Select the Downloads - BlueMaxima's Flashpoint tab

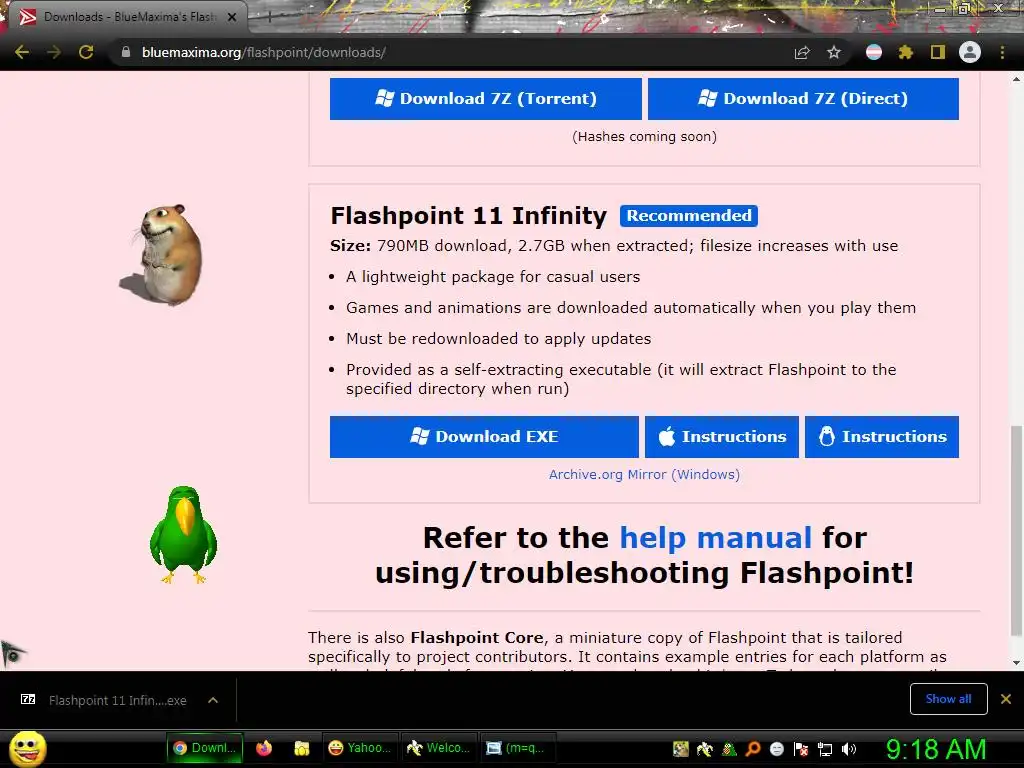pyautogui.click(x=127, y=17)
